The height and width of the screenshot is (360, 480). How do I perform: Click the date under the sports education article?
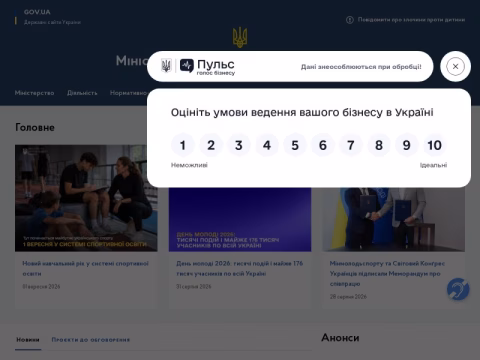(x=41, y=286)
